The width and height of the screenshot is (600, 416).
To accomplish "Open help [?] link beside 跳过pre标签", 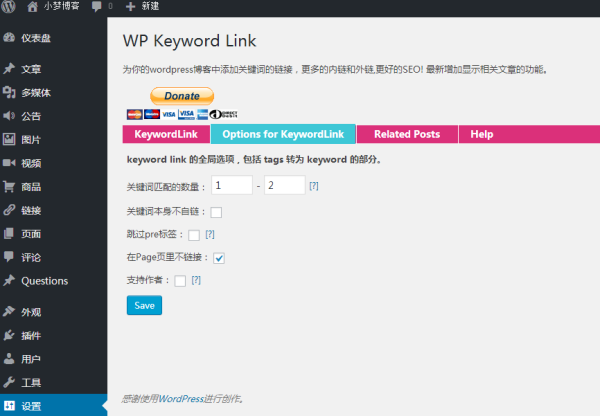I will coord(210,234).
